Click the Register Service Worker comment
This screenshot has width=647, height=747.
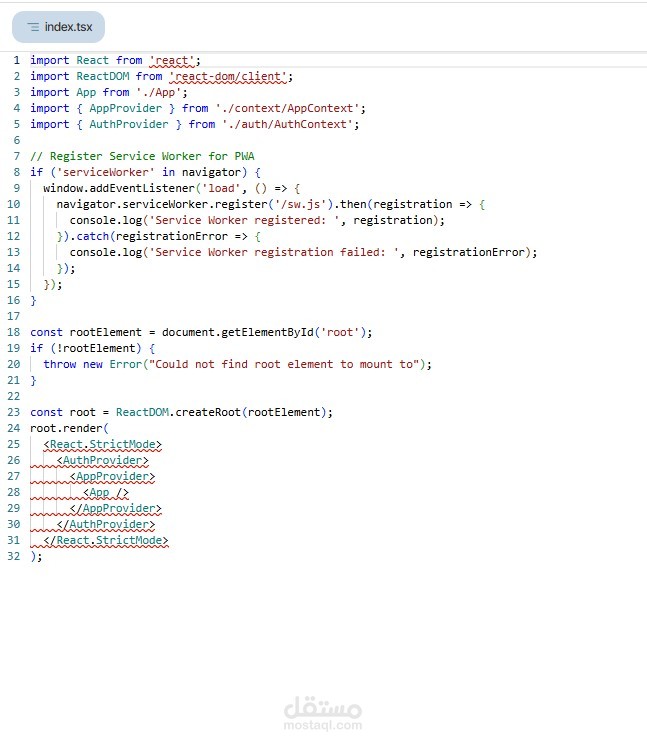click(x=142, y=156)
